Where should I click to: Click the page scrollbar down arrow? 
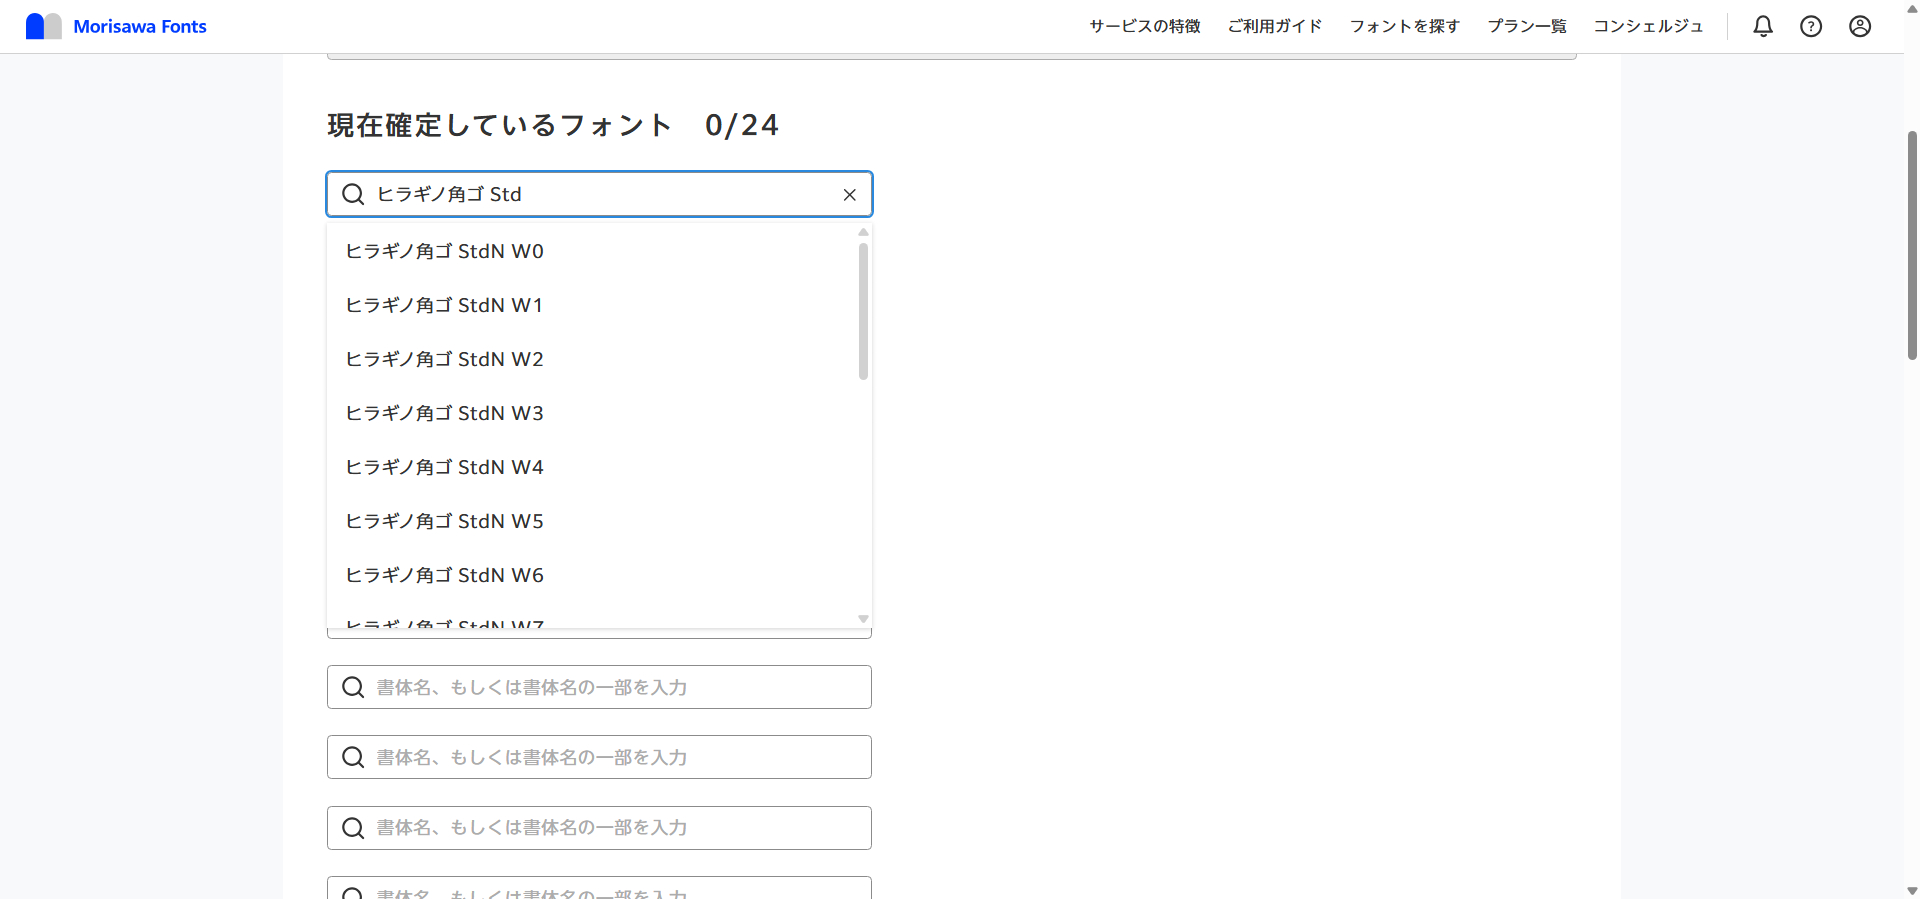coord(1912,890)
